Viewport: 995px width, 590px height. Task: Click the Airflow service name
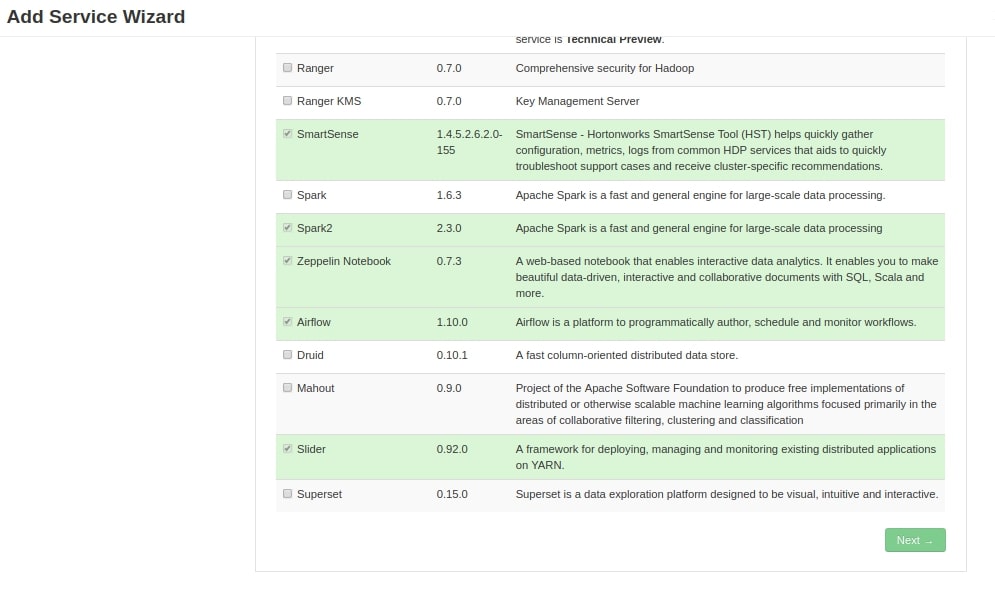313,322
